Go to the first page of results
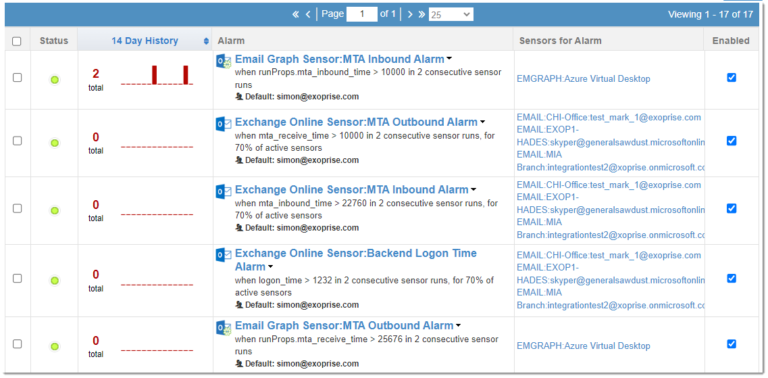Image resolution: width=768 pixels, height=378 pixels. point(295,15)
